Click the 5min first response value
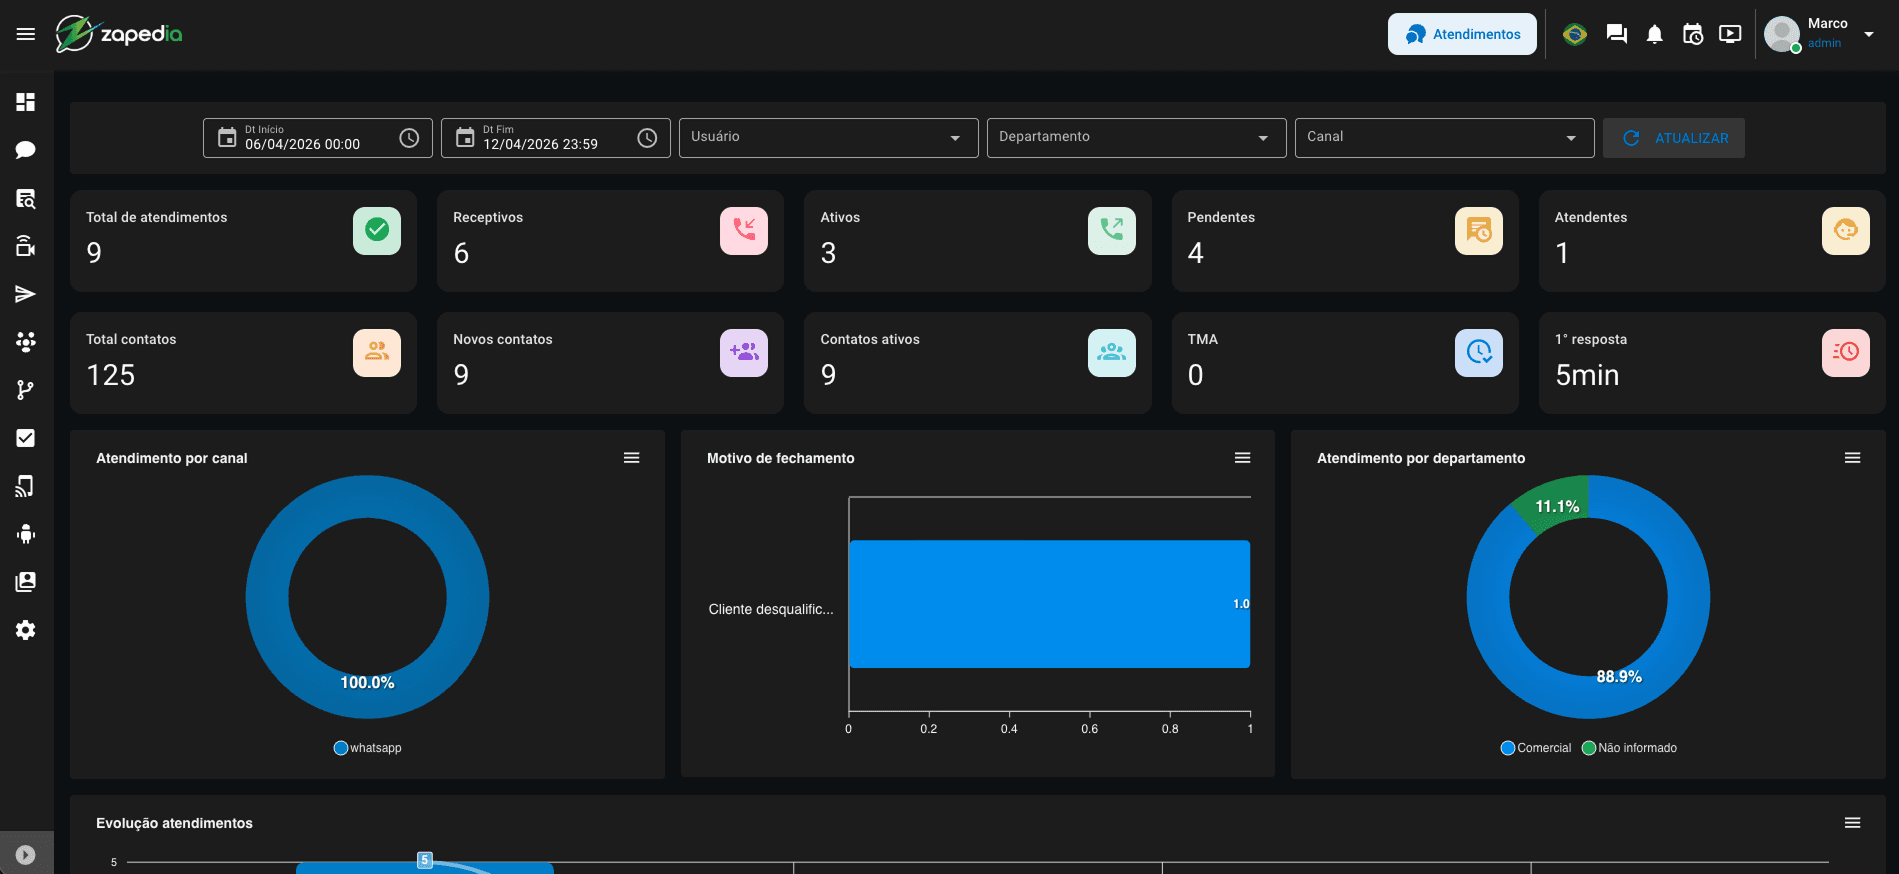The height and width of the screenshot is (874, 1899). tap(1587, 375)
